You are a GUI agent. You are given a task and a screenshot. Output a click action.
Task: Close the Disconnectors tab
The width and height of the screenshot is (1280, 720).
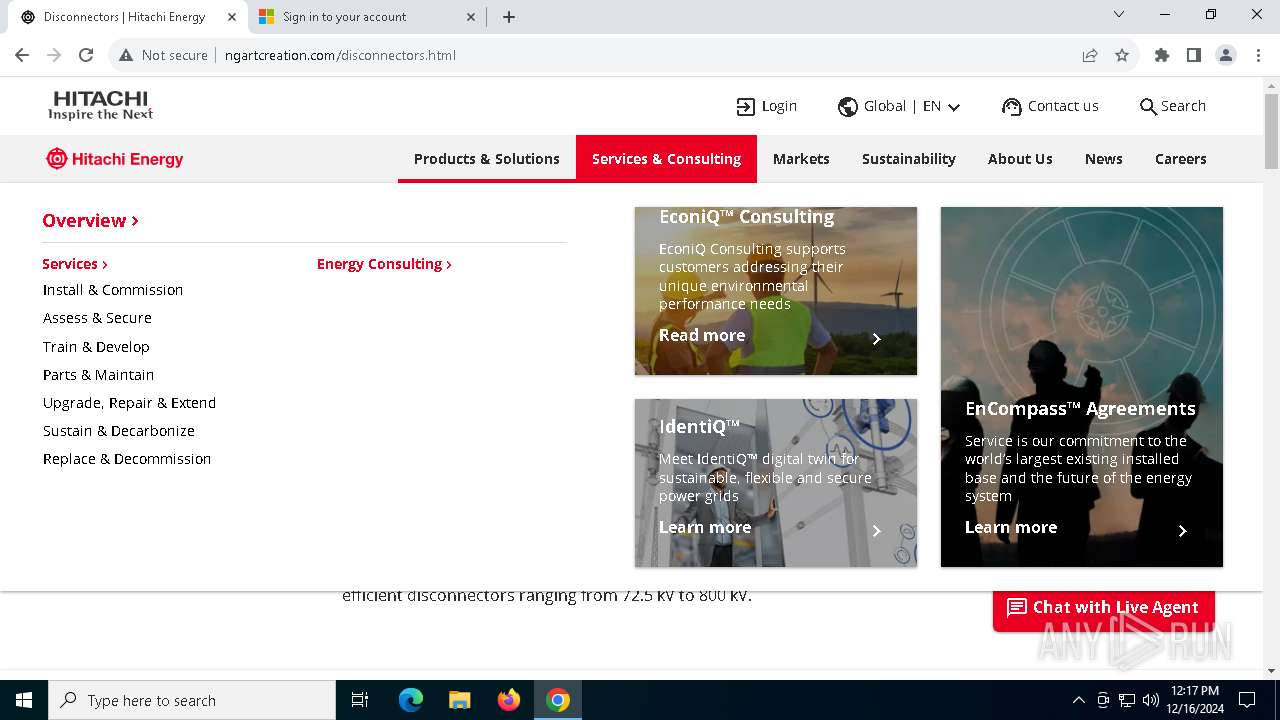click(x=232, y=17)
